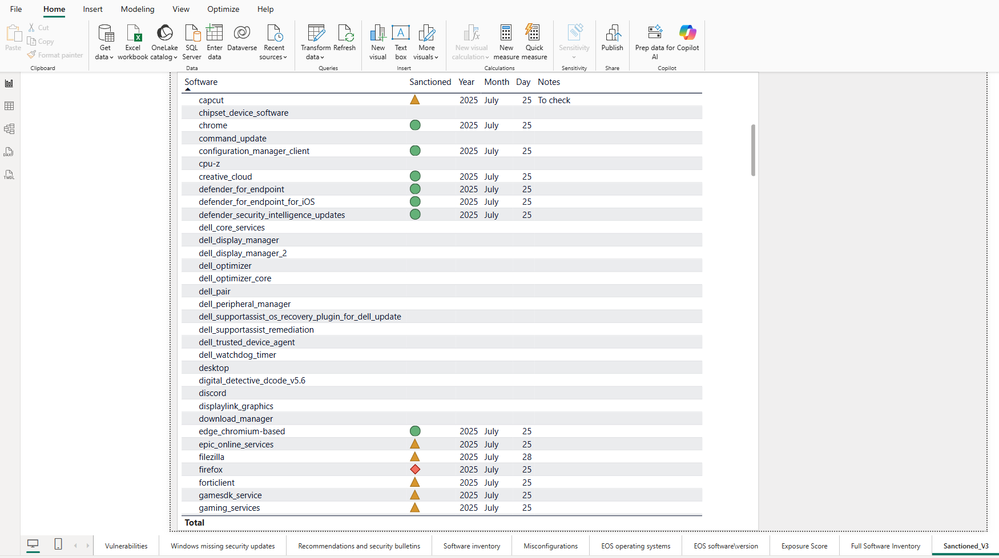The image size is (999, 558).
Task: Open Recent sources list
Action: (274, 42)
